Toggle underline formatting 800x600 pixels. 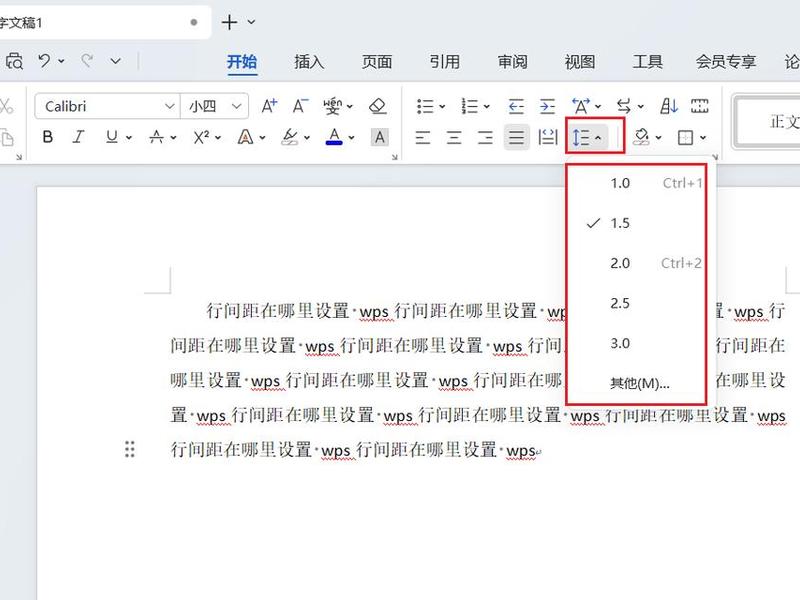tap(112, 137)
